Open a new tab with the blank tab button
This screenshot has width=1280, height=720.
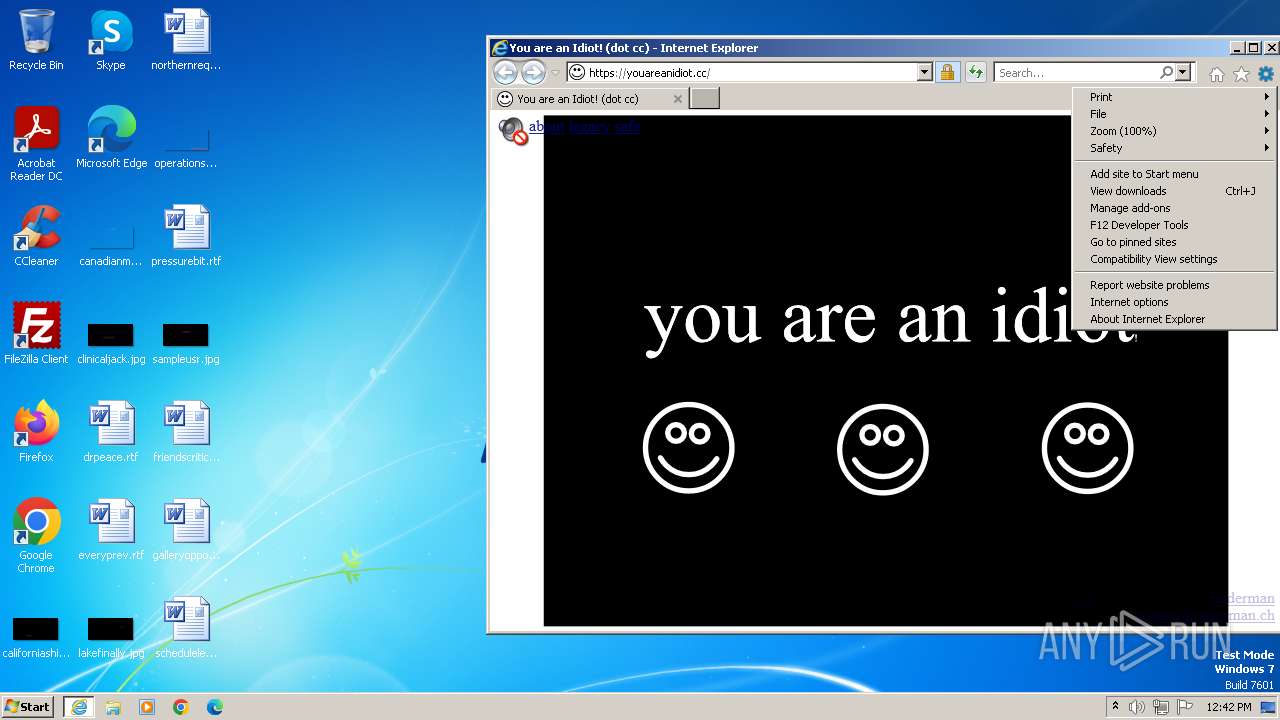click(x=705, y=98)
